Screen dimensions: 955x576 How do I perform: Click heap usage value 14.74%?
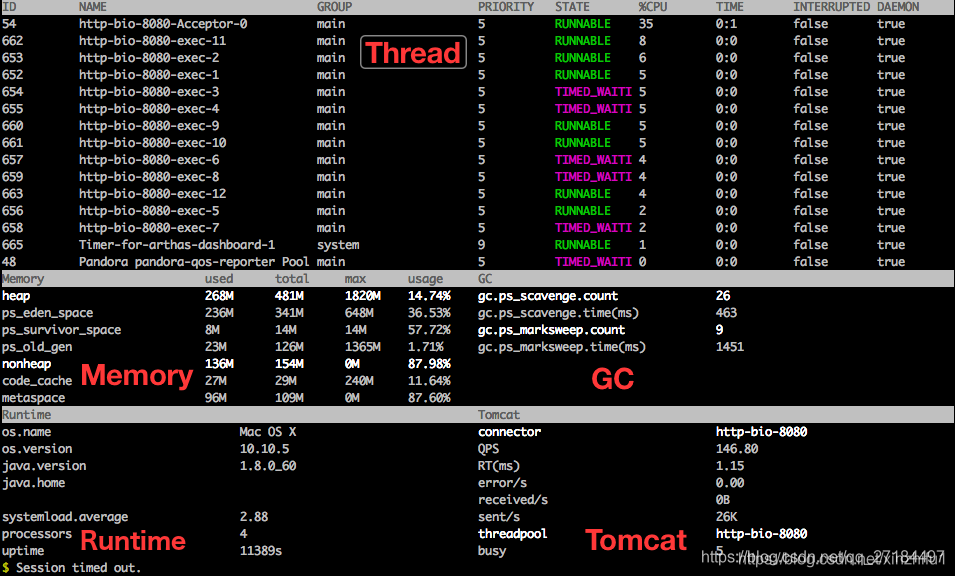pos(429,296)
